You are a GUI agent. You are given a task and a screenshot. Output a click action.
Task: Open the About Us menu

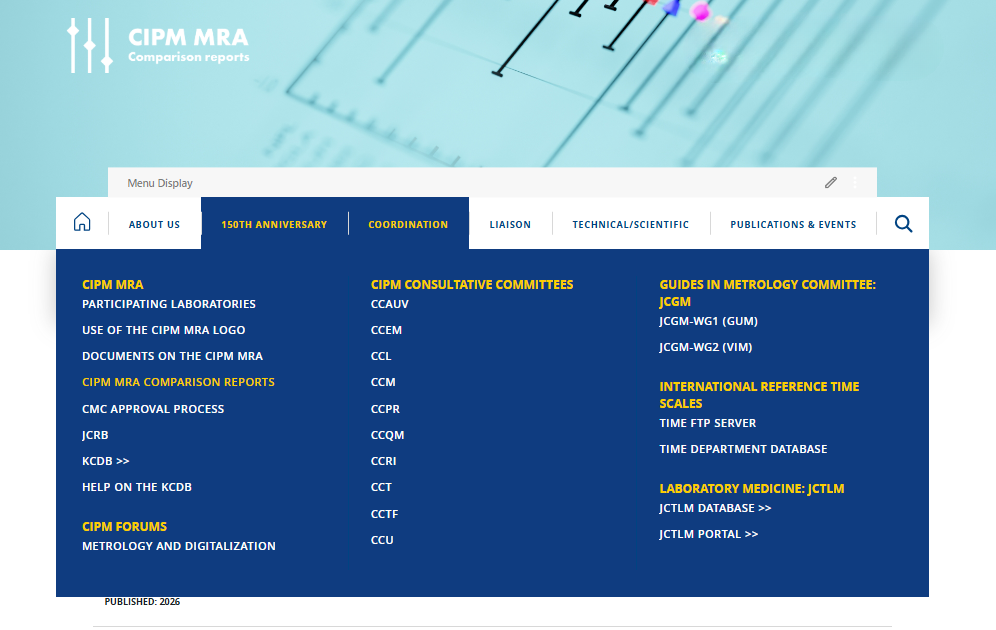pyautogui.click(x=154, y=225)
